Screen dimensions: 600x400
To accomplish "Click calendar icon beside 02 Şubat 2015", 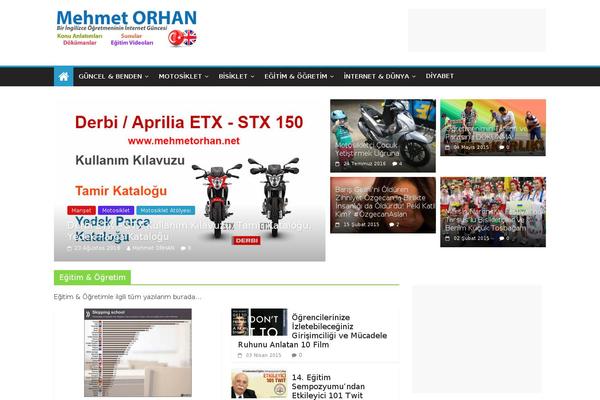I will point(447,238).
